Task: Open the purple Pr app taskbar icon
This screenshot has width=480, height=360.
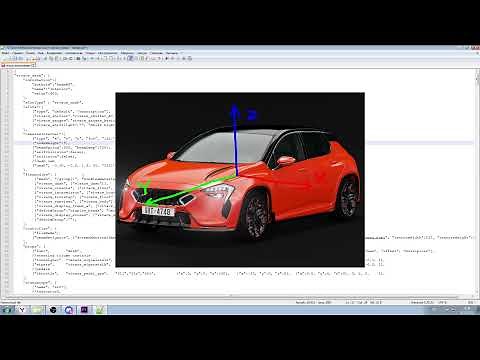Action: coord(84,310)
